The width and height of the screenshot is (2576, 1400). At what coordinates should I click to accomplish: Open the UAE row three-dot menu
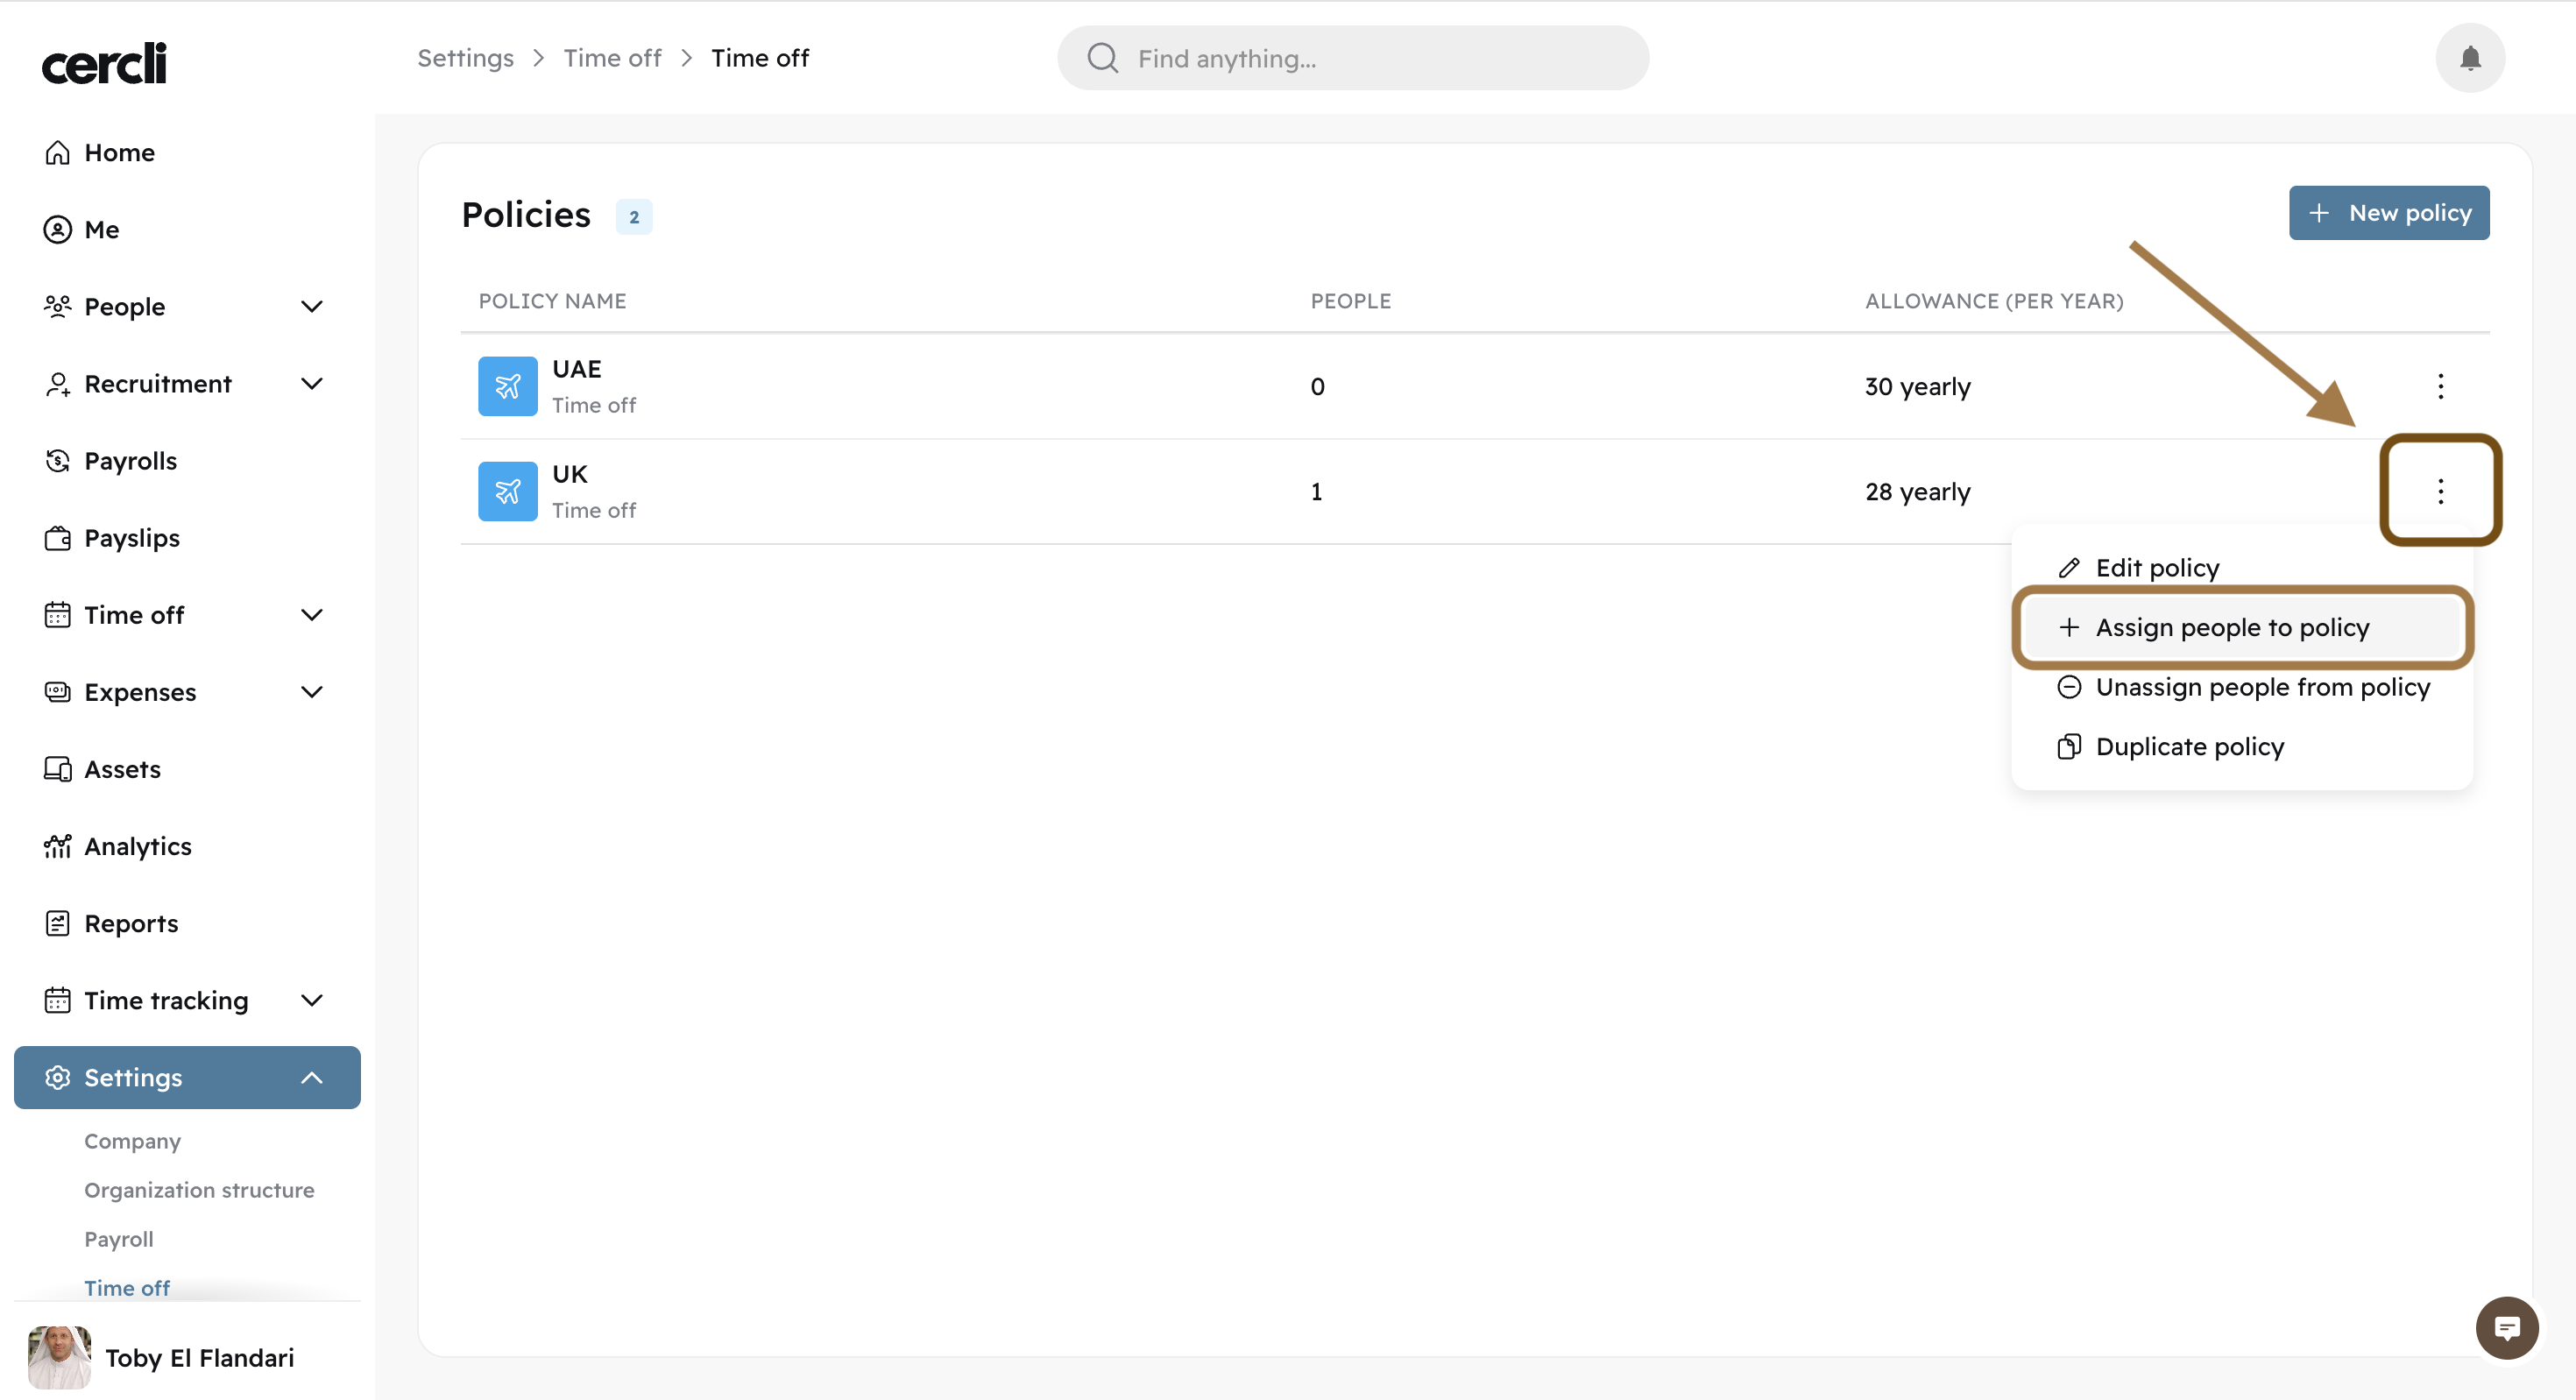[x=2440, y=386]
